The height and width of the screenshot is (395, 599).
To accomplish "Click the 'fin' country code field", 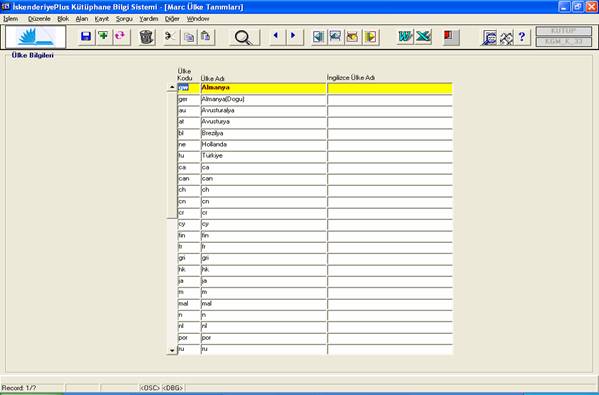I will (x=189, y=236).
